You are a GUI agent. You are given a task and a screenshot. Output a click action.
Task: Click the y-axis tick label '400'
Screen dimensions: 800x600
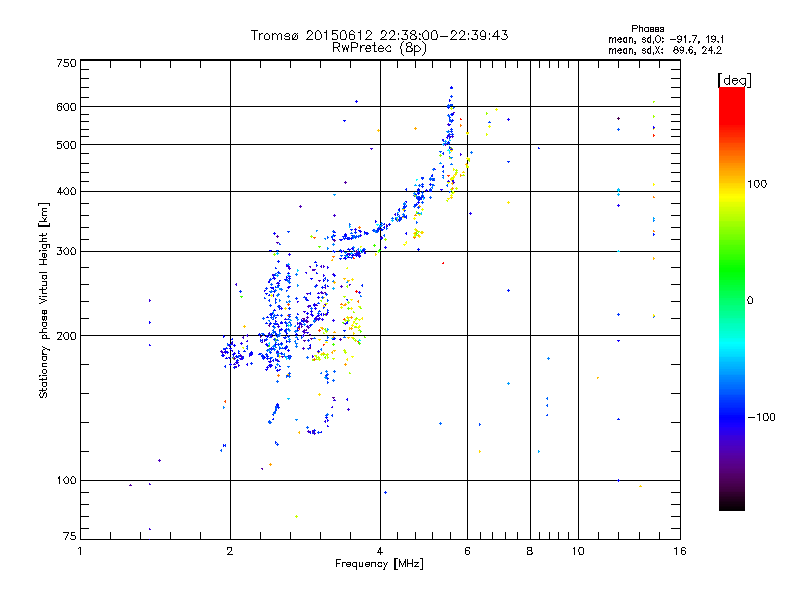[x=66, y=192]
